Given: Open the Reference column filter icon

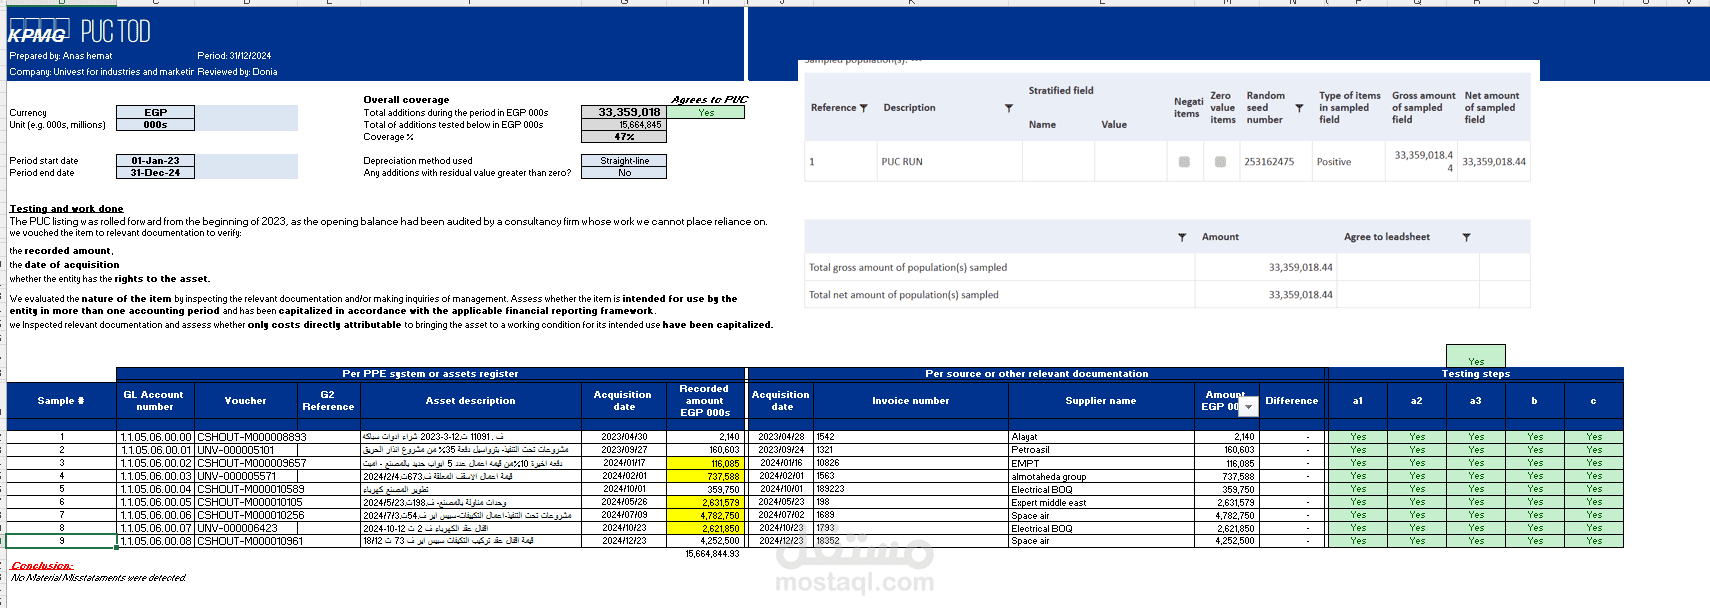Looking at the screenshot, I should [863, 108].
